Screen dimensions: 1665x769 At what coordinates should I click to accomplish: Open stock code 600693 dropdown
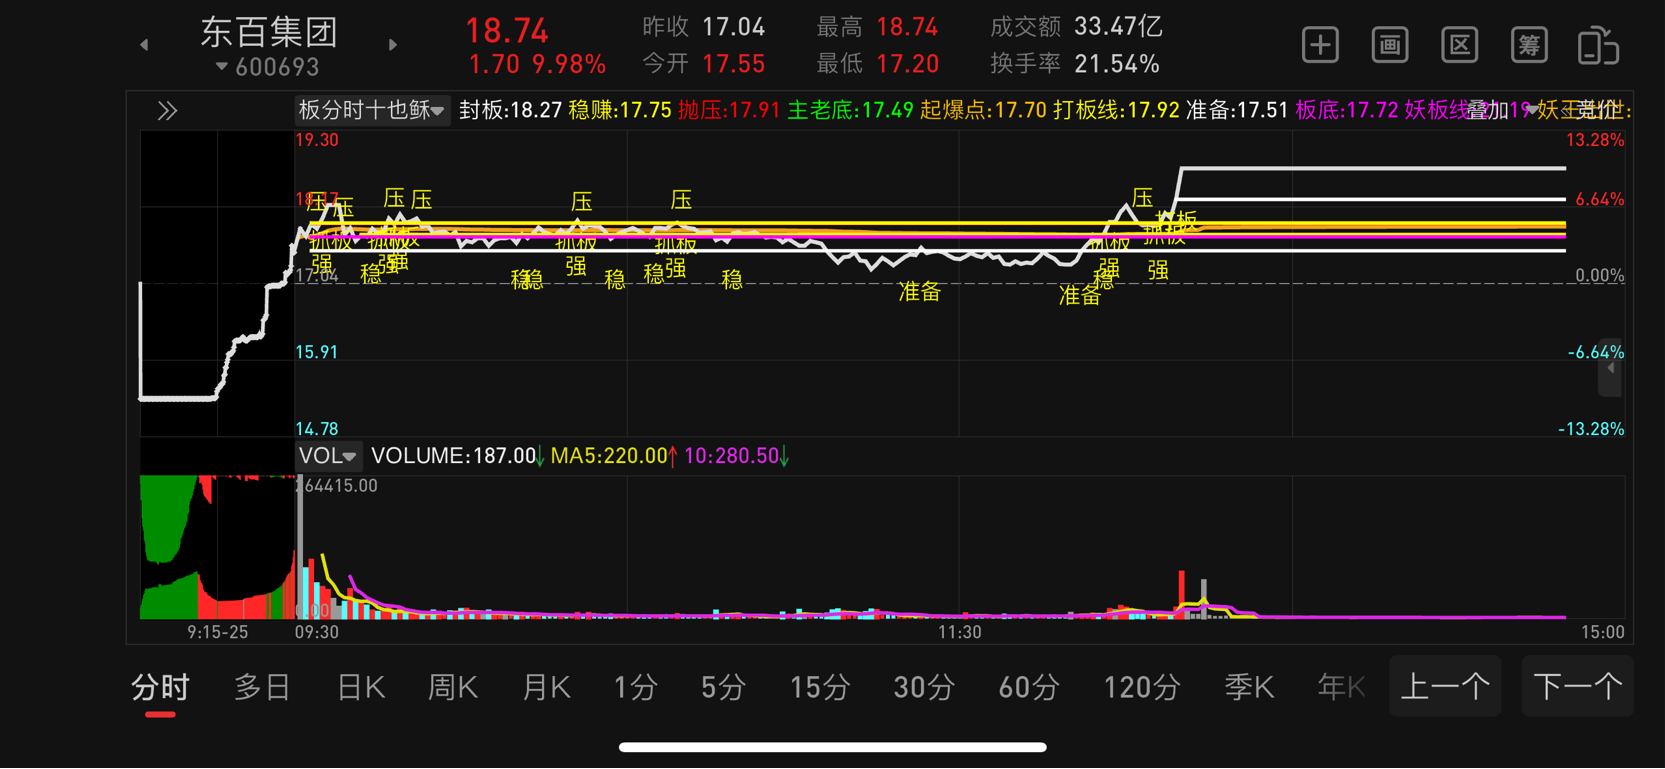coord(268,67)
